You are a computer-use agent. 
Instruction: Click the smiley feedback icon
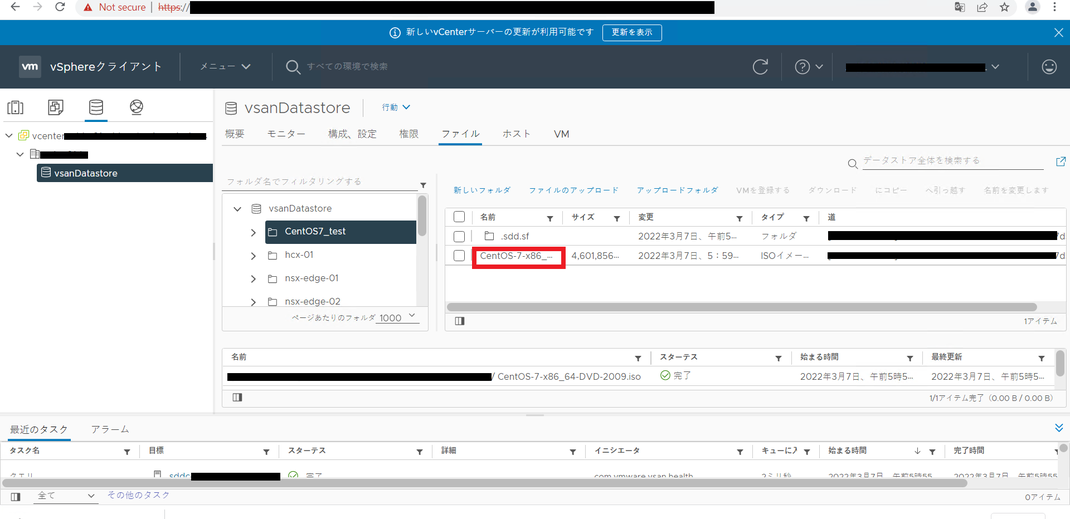[1049, 67]
